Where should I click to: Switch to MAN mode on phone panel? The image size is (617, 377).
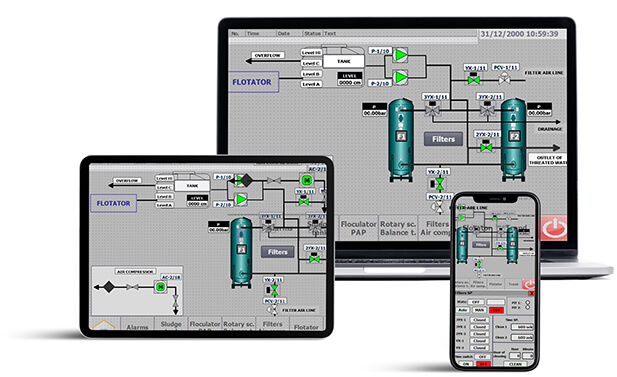479,310
